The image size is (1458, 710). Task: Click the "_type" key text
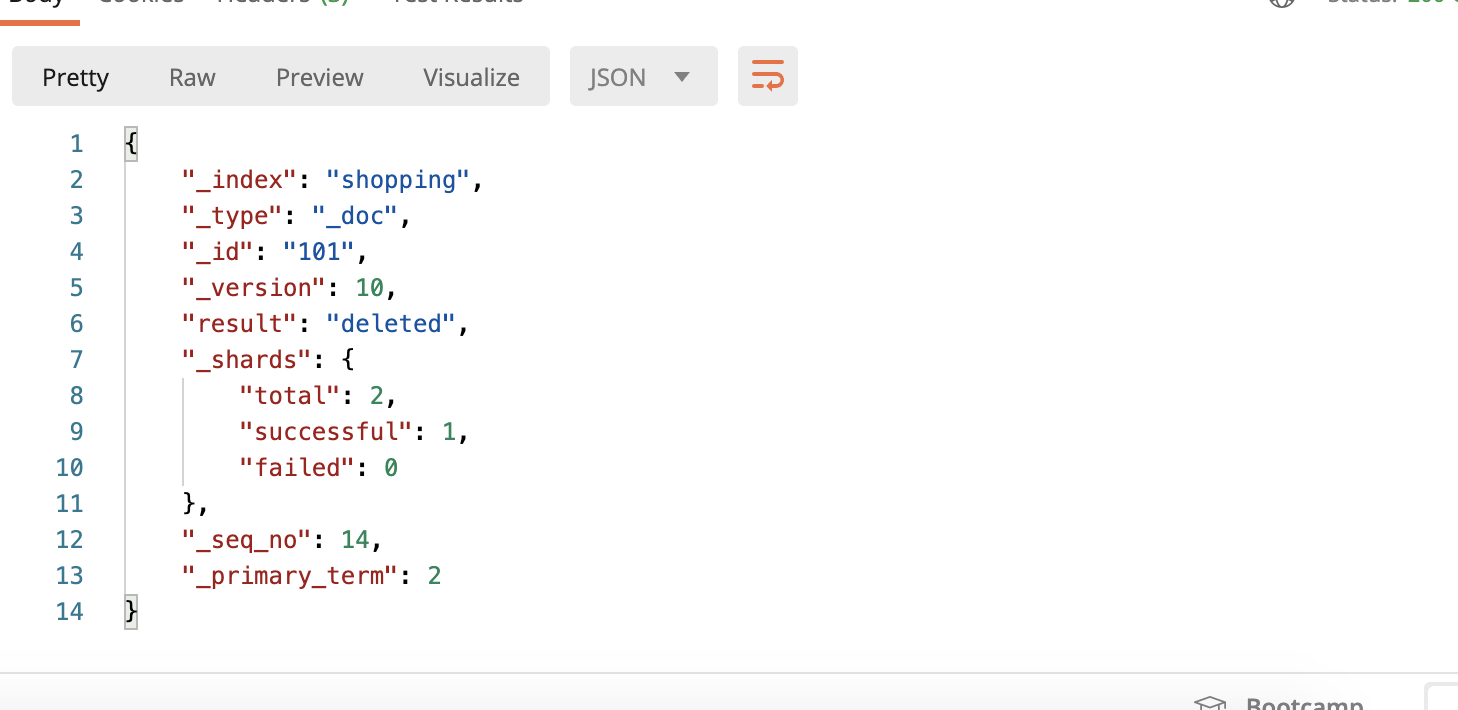pos(233,216)
